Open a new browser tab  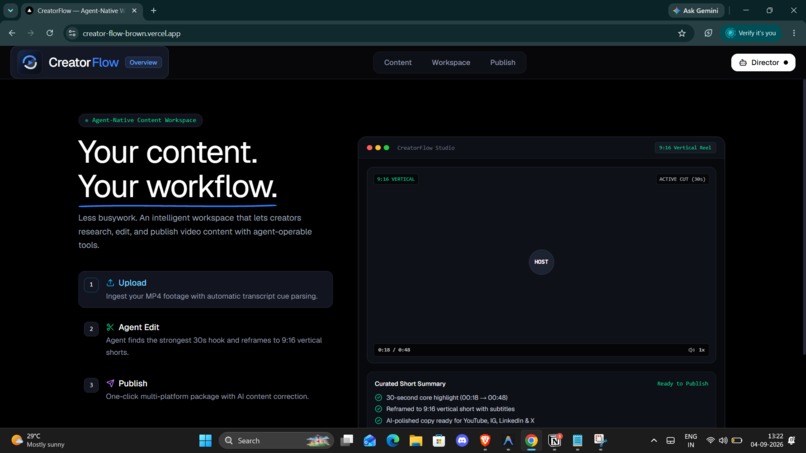point(153,10)
